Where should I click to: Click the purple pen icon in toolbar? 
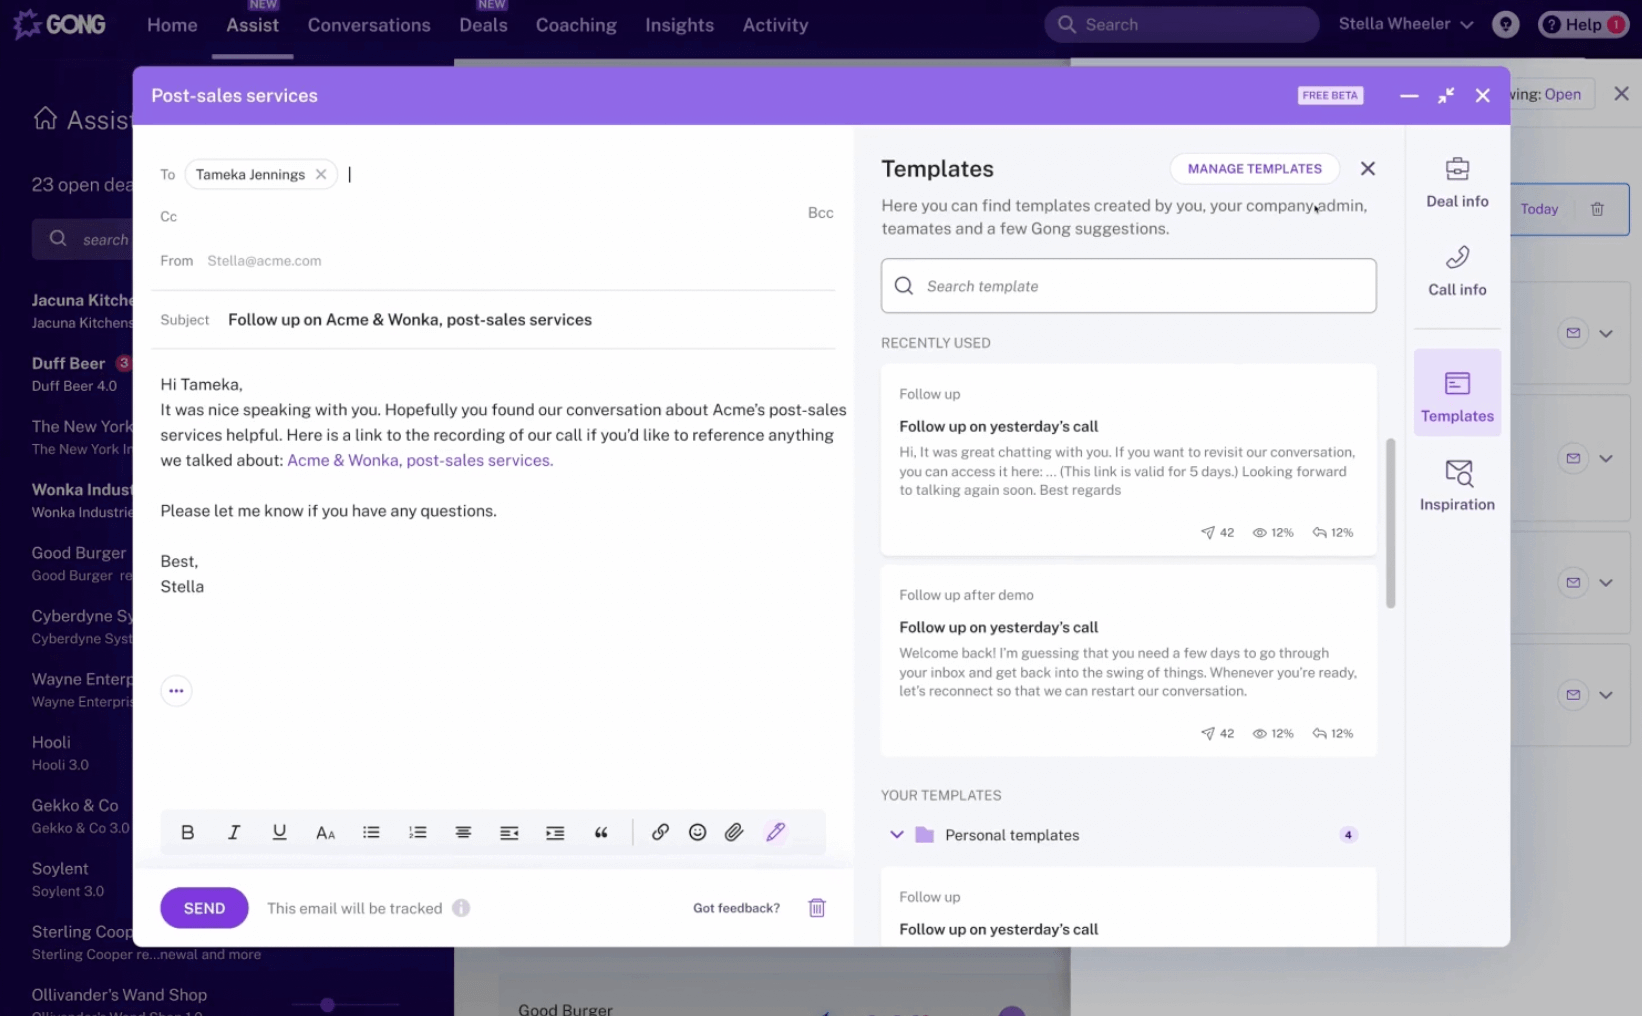(x=775, y=832)
